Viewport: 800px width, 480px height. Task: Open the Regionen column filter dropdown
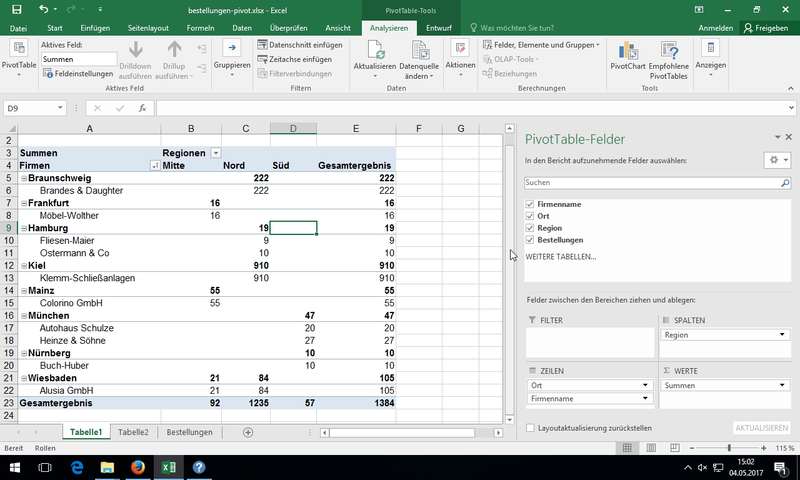(215, 153)
